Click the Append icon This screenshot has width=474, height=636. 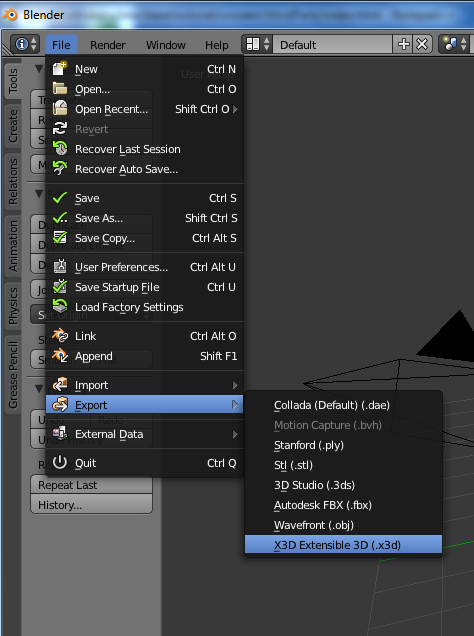pos(60,356)
